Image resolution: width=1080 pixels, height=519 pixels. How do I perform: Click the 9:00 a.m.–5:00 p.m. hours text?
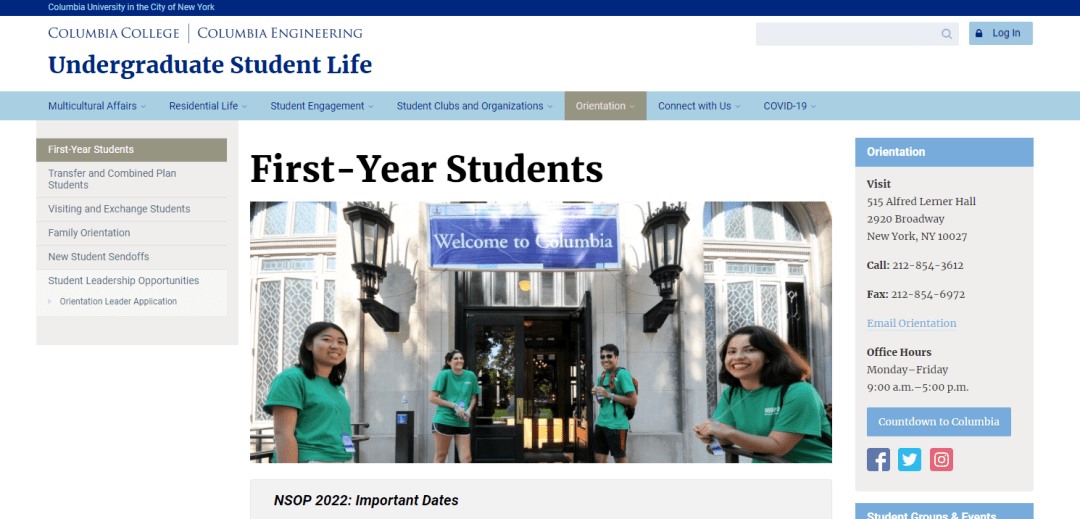[917, 387]
